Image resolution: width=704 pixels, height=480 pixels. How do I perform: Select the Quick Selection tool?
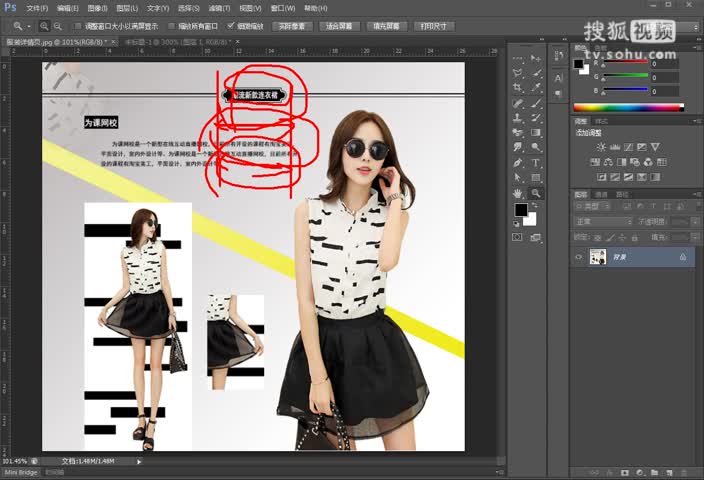pyautogui.click(x=536, y=73)
